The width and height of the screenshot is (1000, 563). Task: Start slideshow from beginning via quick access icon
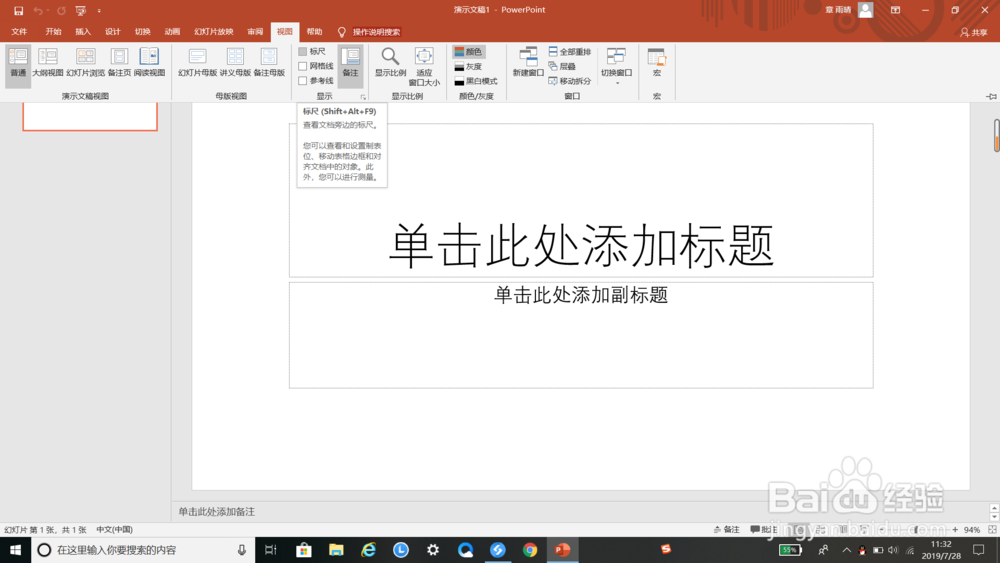(80, 11)
